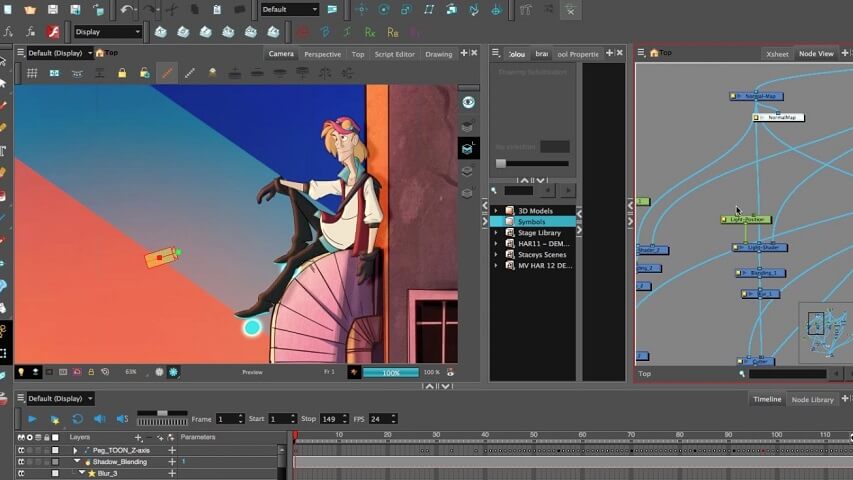Click the Cut scissors icon

click(x=172, y=9)
